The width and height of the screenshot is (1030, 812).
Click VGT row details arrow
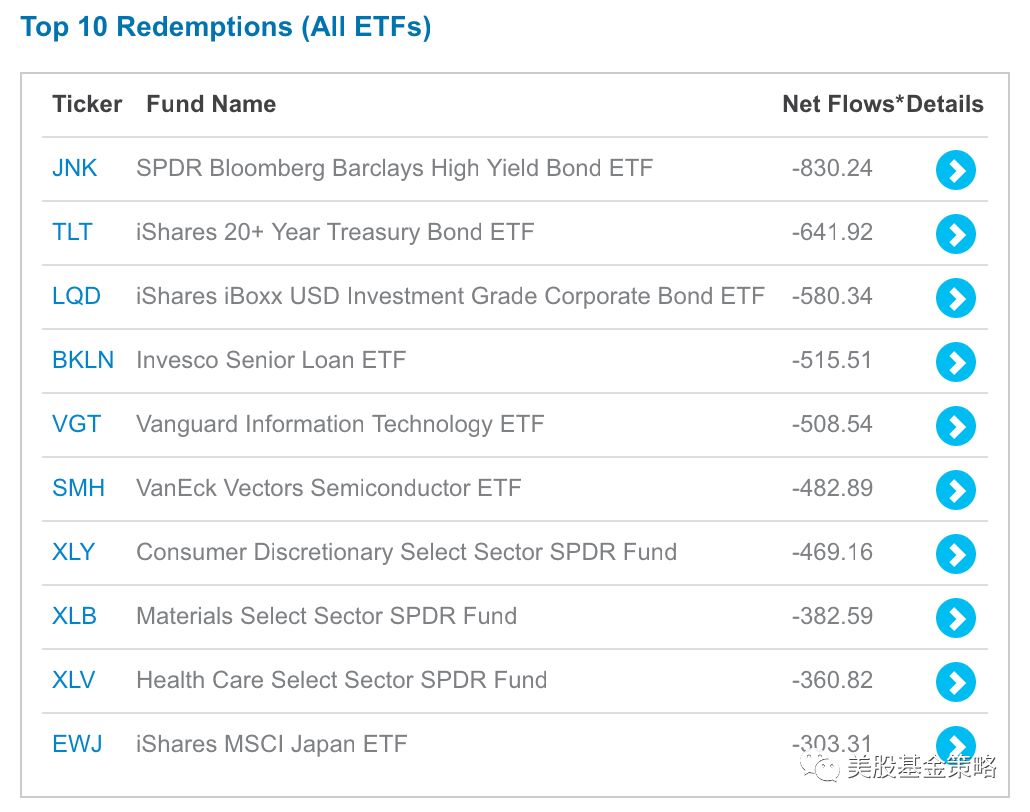click(x=955, y=426)
